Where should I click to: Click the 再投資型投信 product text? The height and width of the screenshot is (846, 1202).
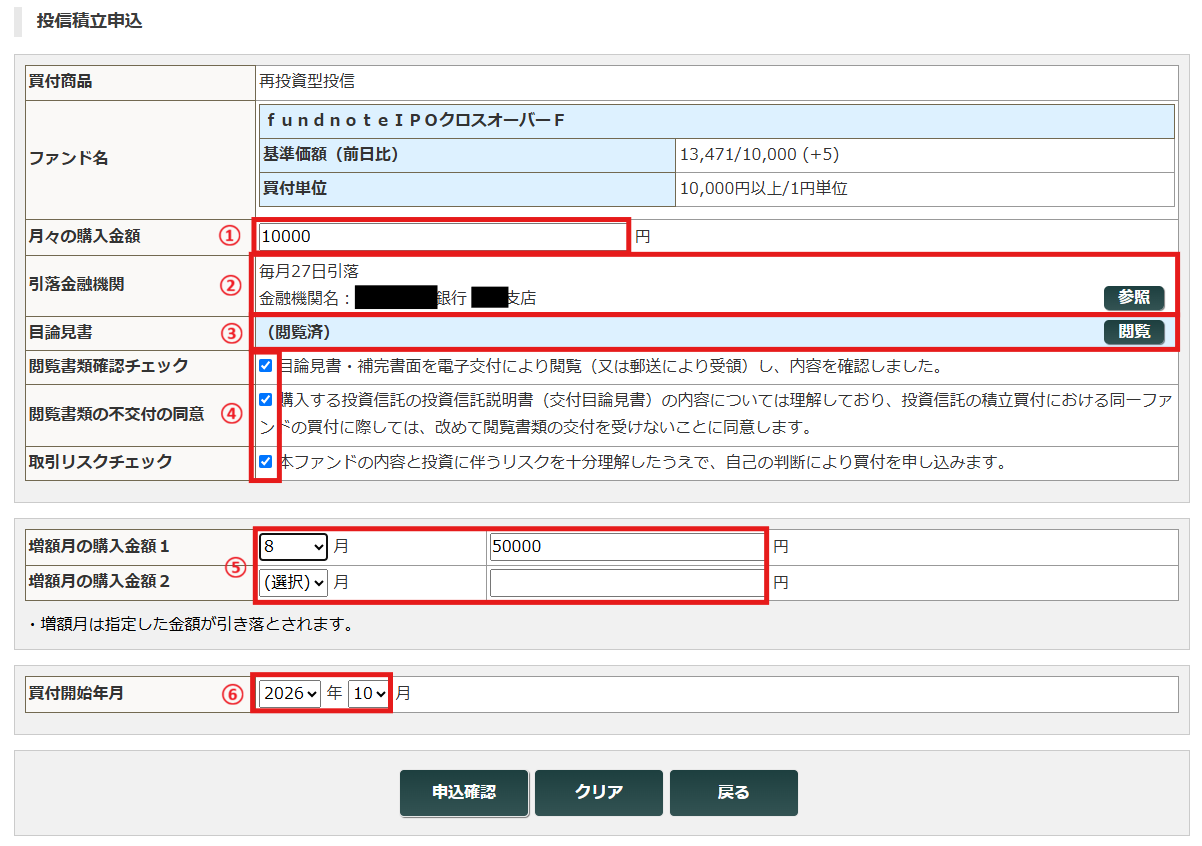click(x=307, y=82)
